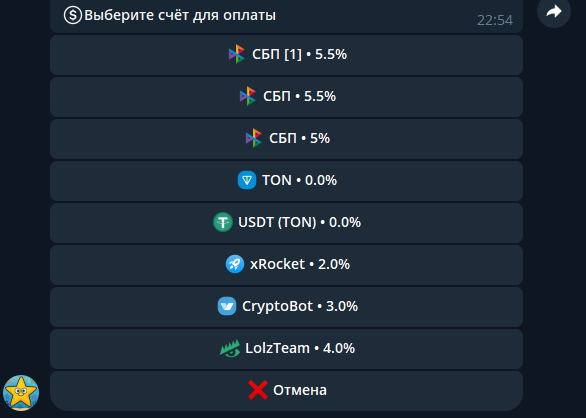586x418 pixels.
Task: Click the green USDT Tether coin icon
Action: coord(223,222)
